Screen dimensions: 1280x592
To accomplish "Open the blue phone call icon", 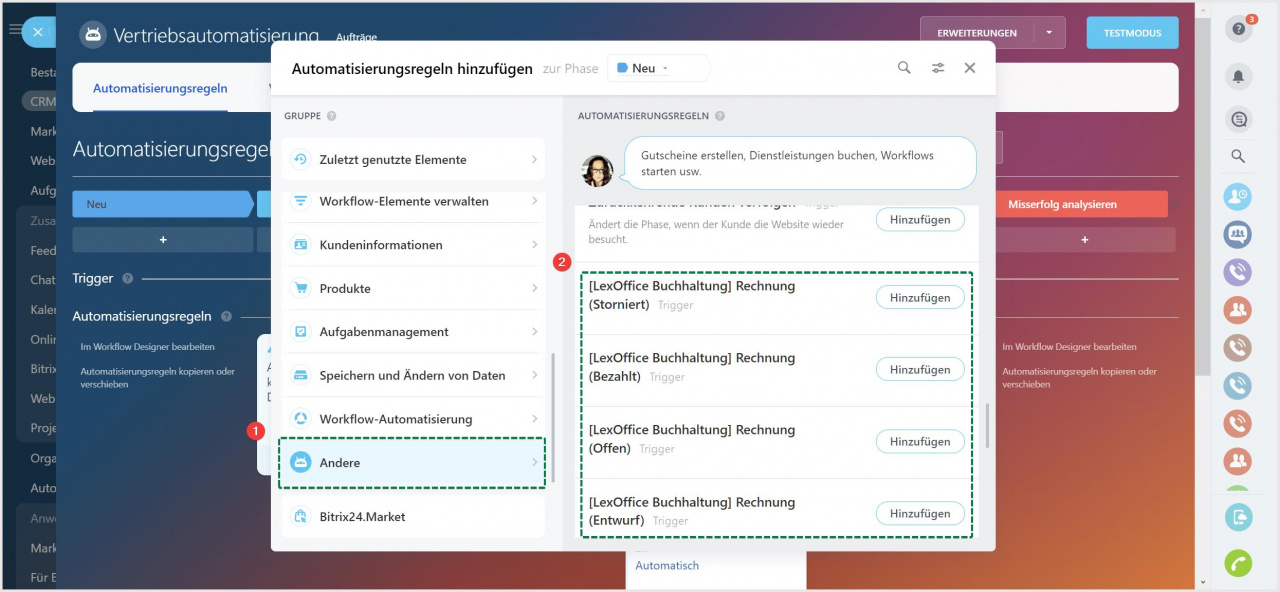I will tap(1238, 385).
